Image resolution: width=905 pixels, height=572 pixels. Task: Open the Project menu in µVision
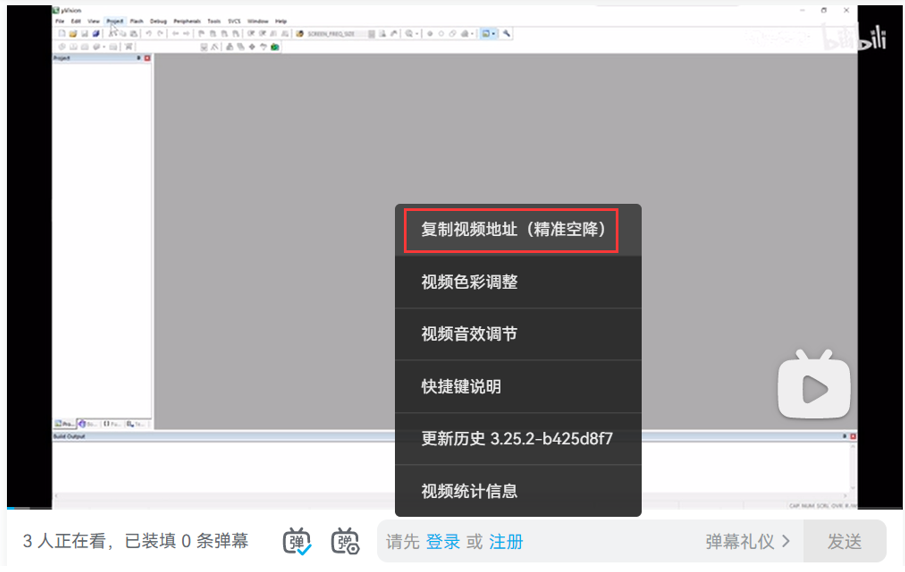coord(115,20)
